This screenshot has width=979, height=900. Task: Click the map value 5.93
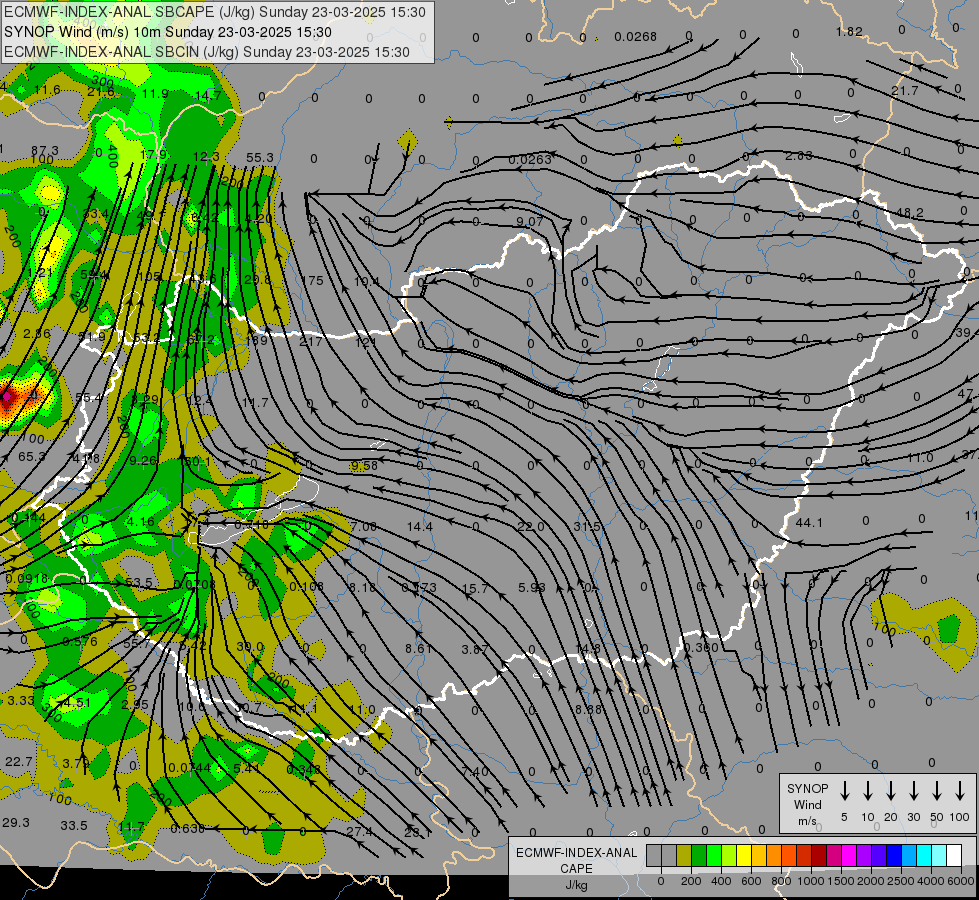click(531, 587)
